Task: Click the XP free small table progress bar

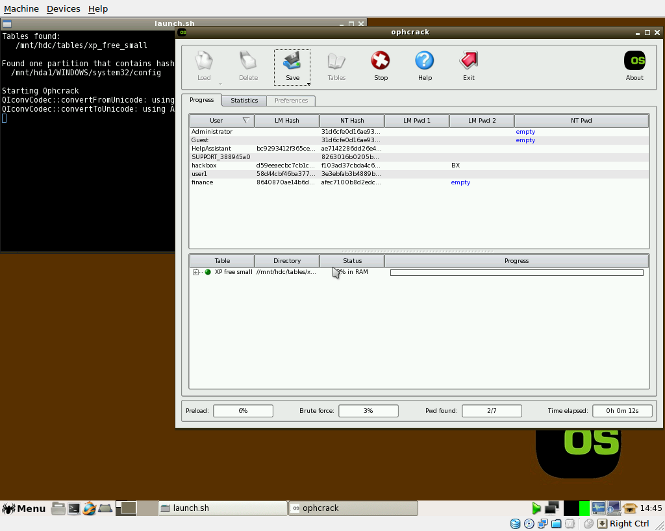Action: [x=517, y=272]
